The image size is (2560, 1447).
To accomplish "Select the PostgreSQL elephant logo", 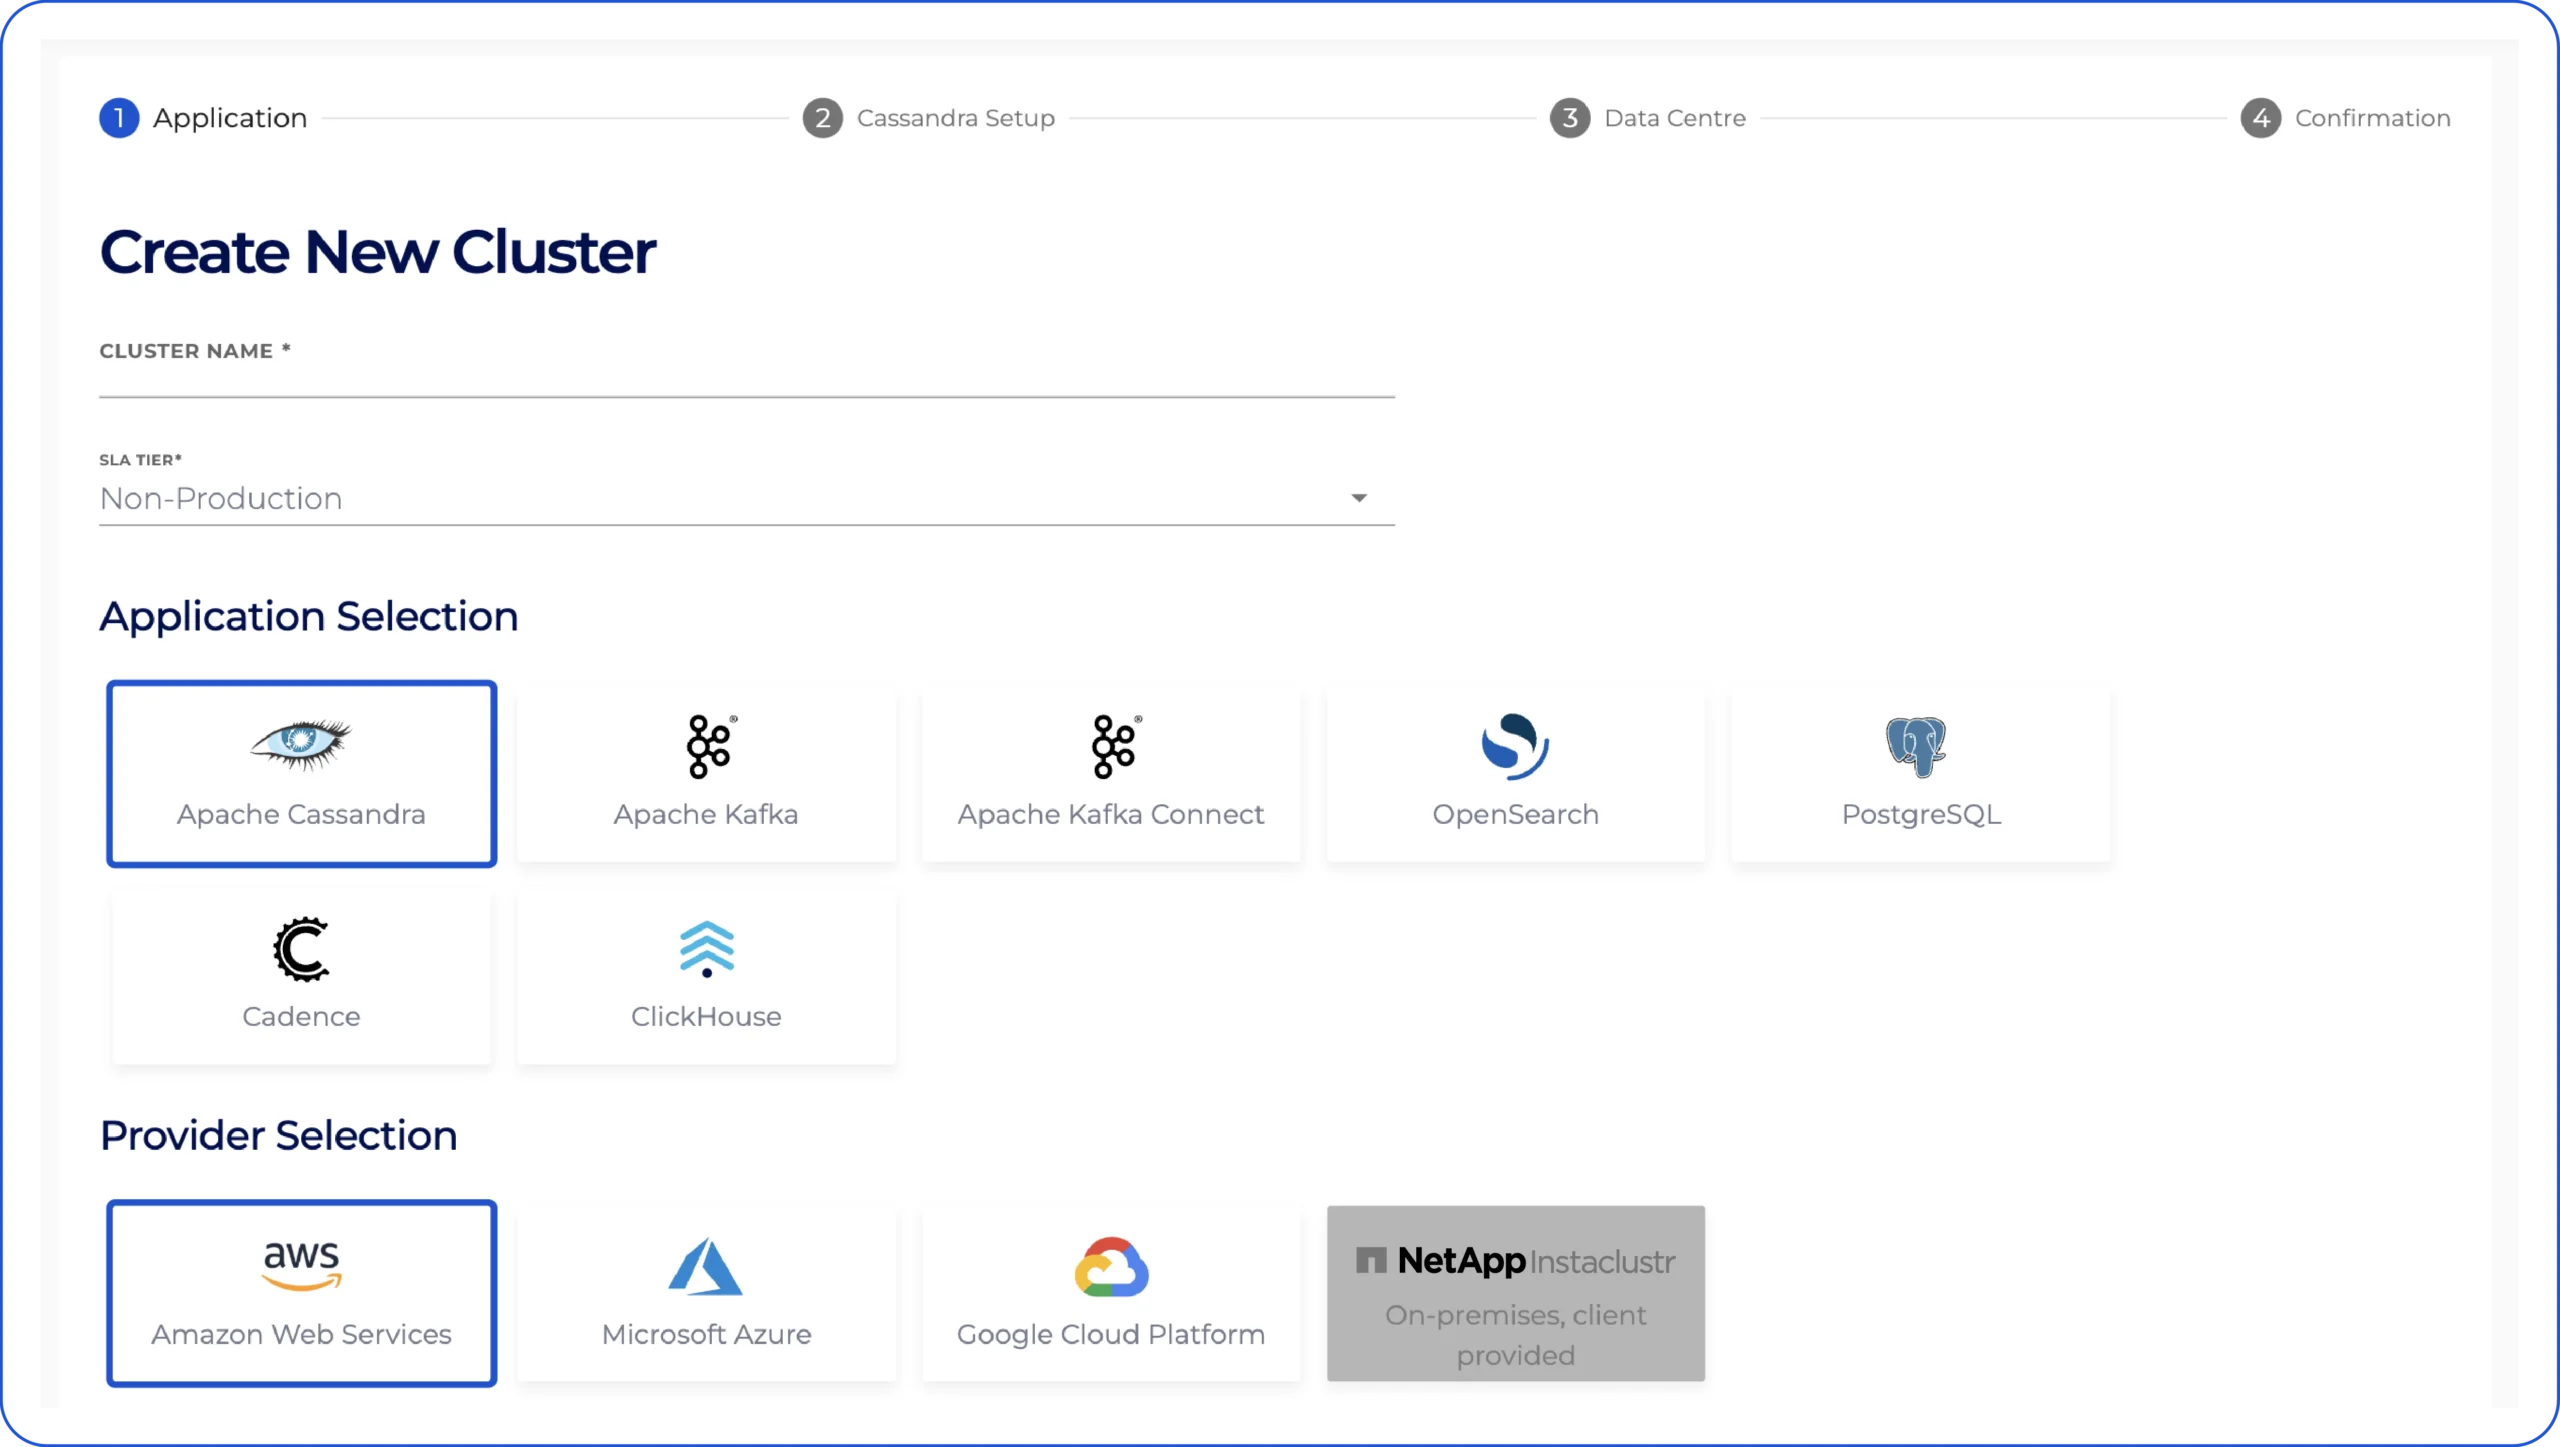I will point(1917,745).
